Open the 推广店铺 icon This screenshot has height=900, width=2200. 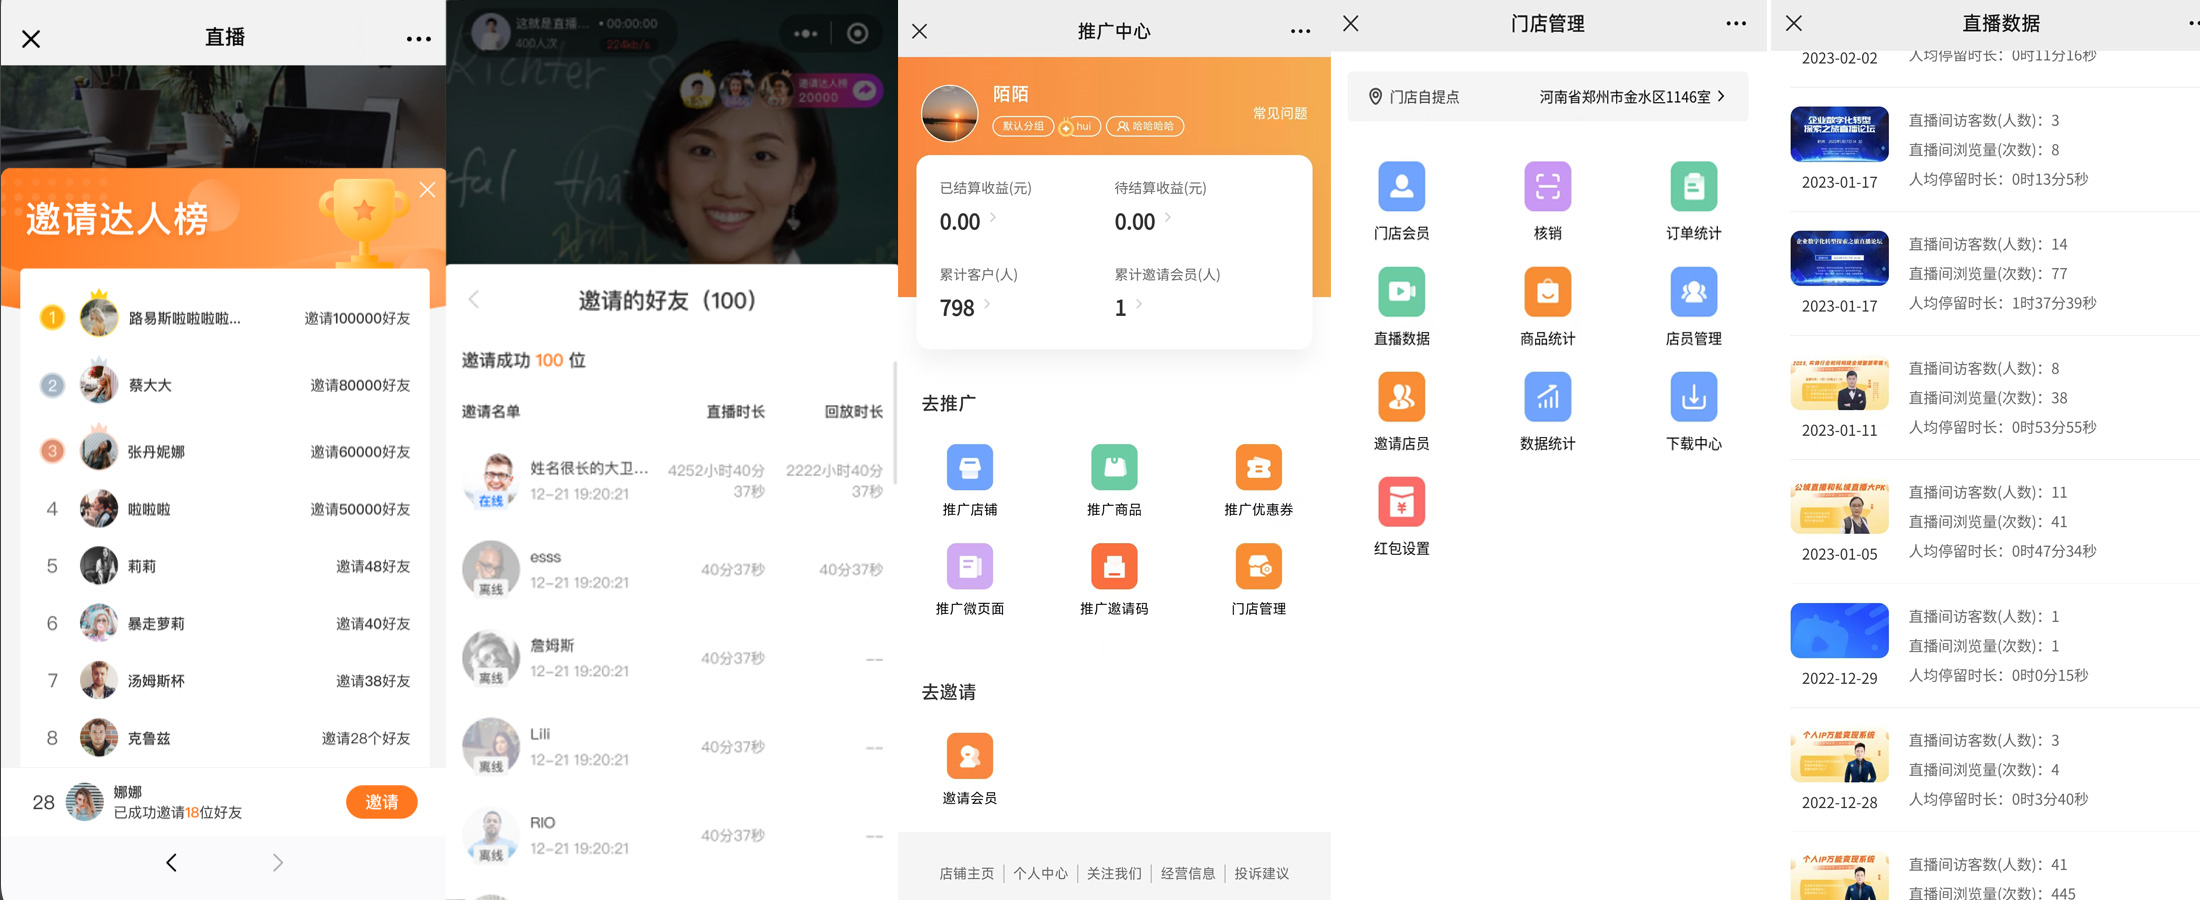(x=969, y=468)
